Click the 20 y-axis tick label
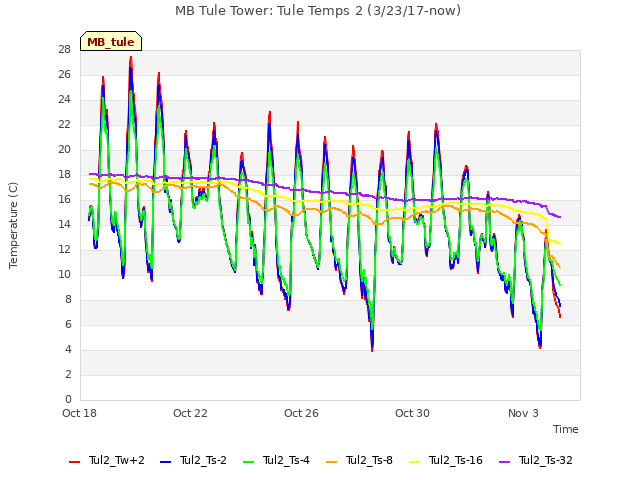The width and height of the screenshot is (640, 480). tap(64, 150)
